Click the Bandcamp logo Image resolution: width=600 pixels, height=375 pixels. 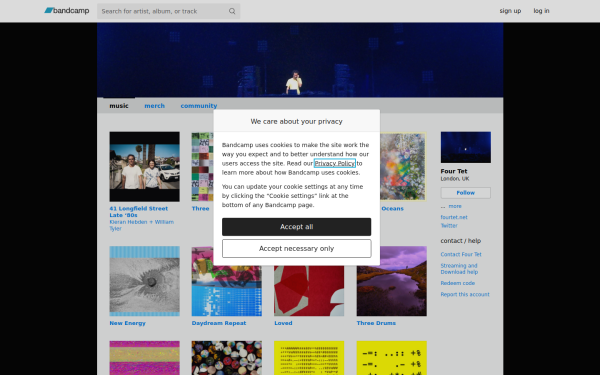click(x=67, y=11)
